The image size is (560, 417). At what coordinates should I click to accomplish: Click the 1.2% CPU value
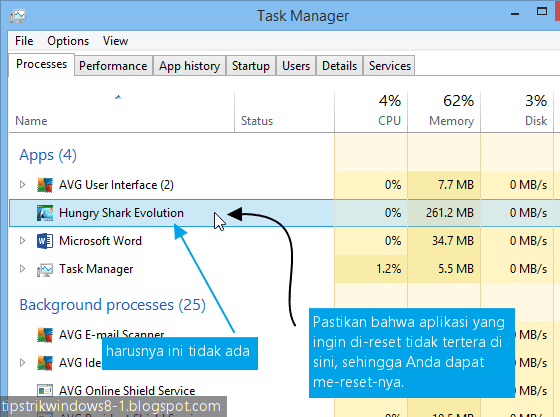[x=389, y=269]
